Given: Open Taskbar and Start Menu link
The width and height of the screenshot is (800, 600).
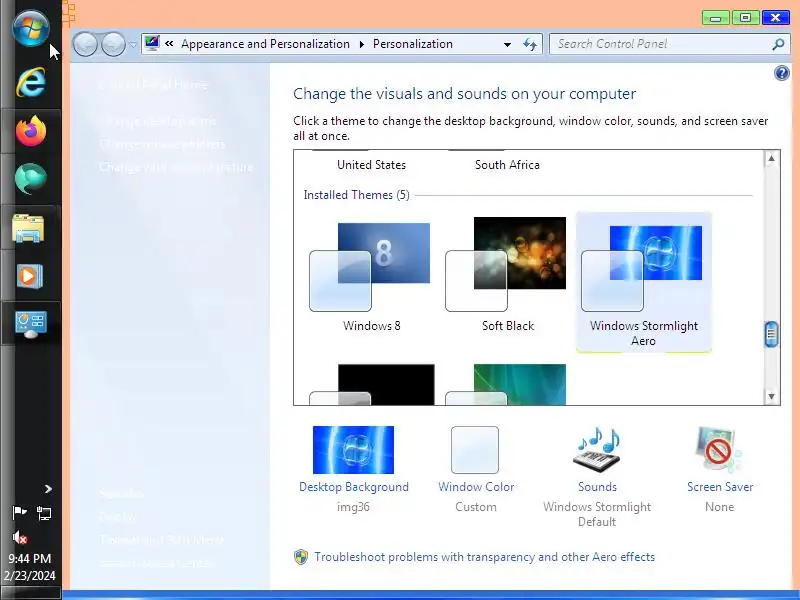Looking at the screenshot, I should [161, 540].
